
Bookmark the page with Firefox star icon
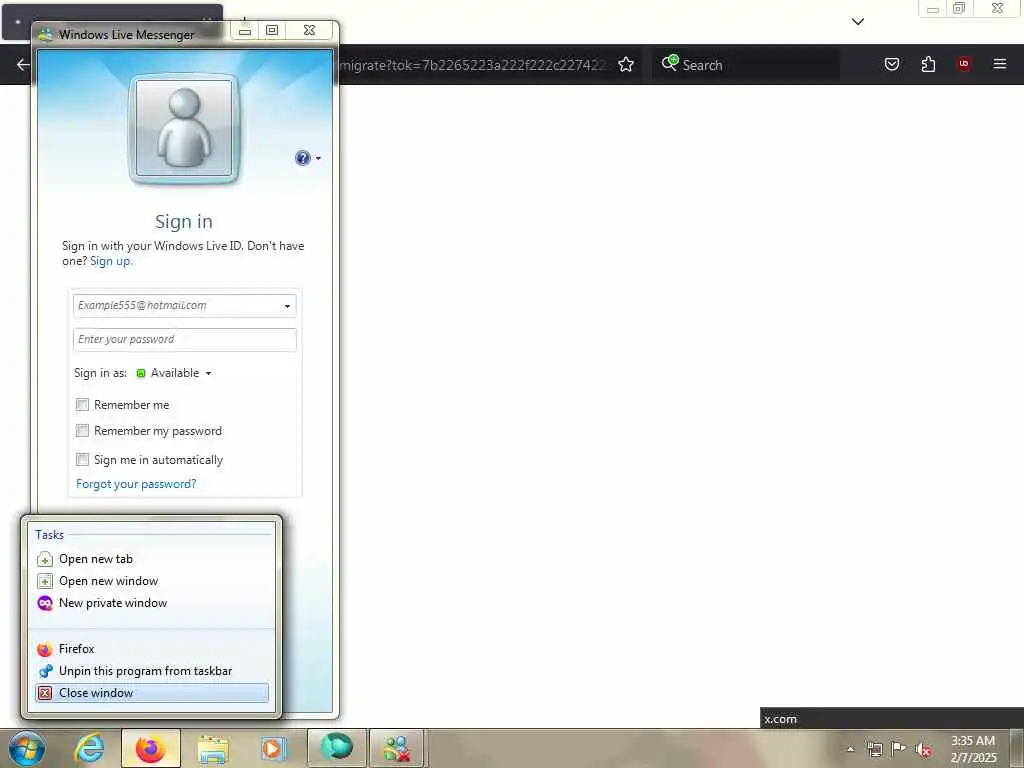click(x=626, y=64)
